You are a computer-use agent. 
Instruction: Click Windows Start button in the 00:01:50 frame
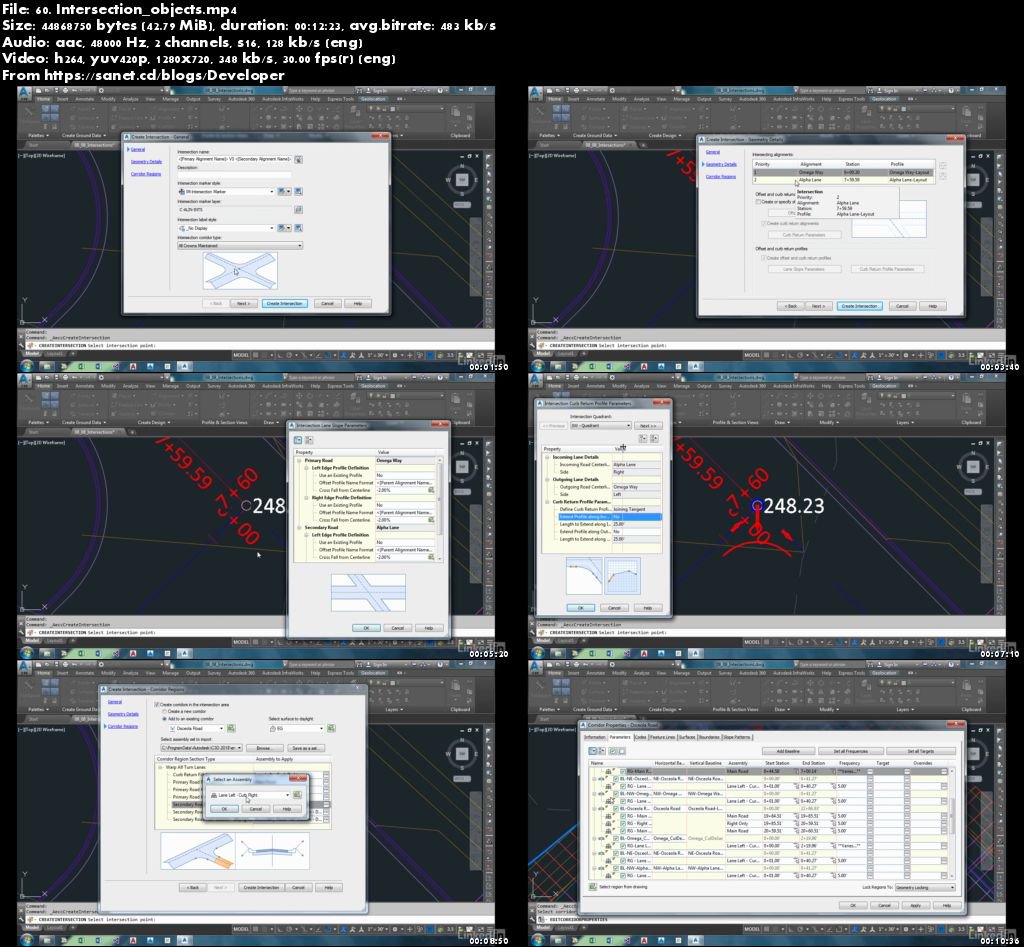point(27,366)
